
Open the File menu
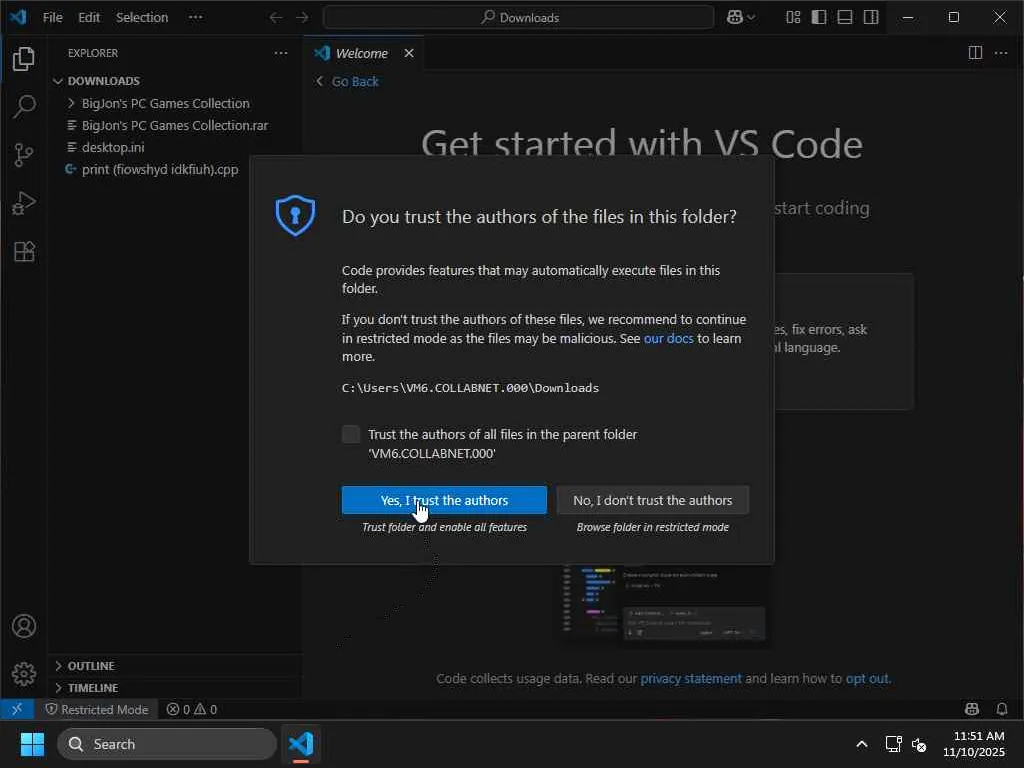[x=52, y=18]
